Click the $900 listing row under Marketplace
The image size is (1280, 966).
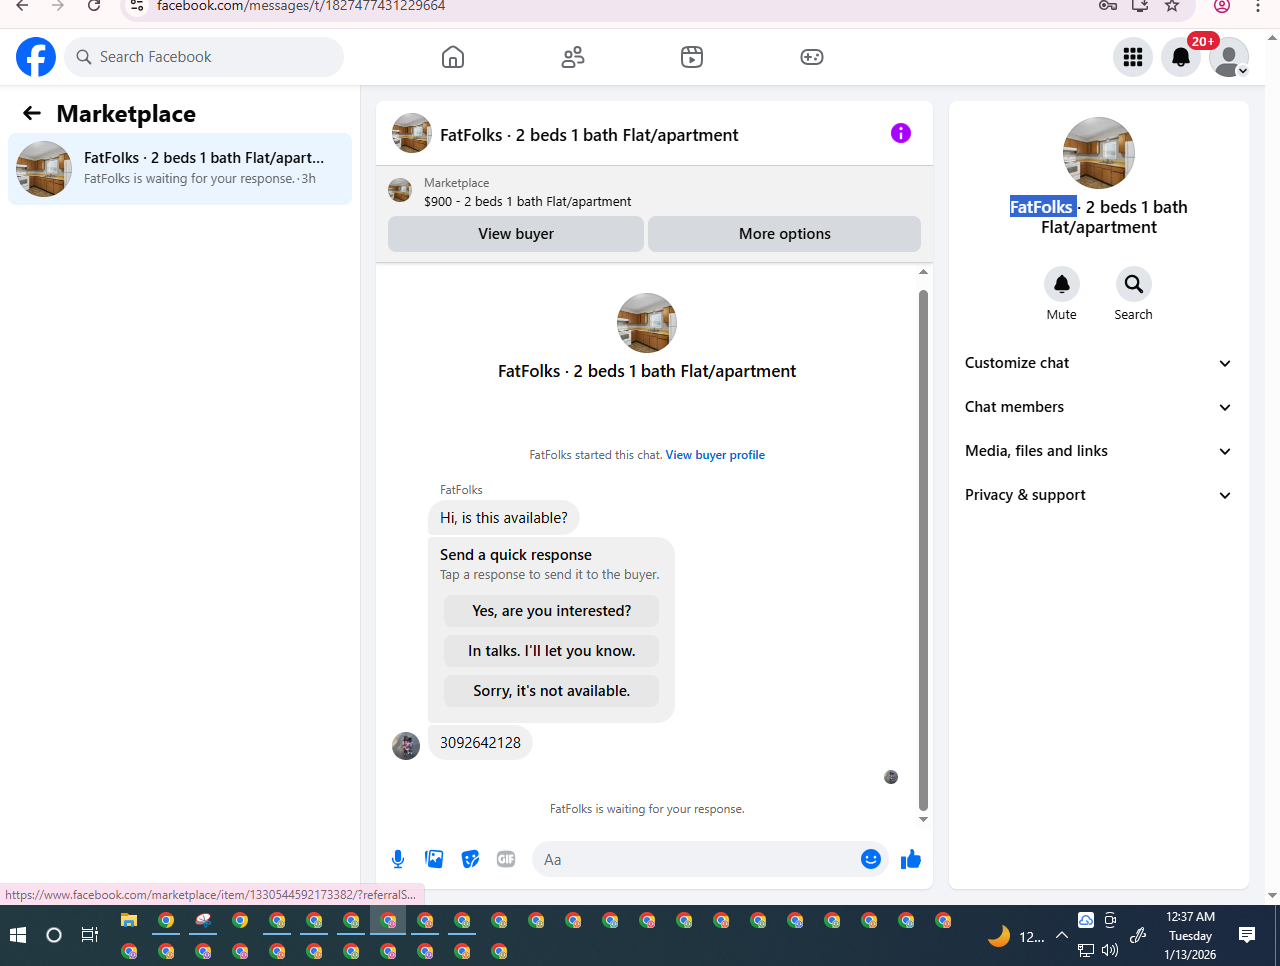654,192
